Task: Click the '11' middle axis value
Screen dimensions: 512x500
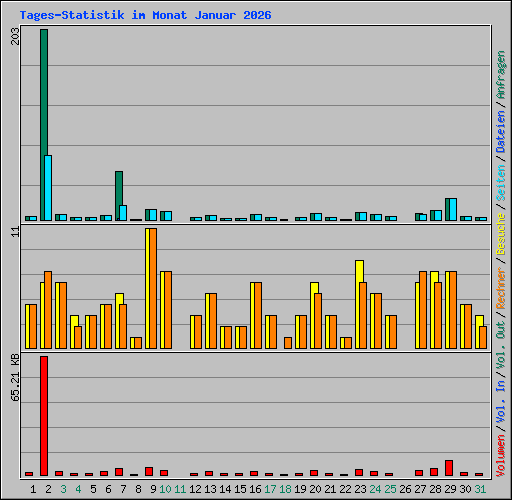Action: [x=15, y=231]
